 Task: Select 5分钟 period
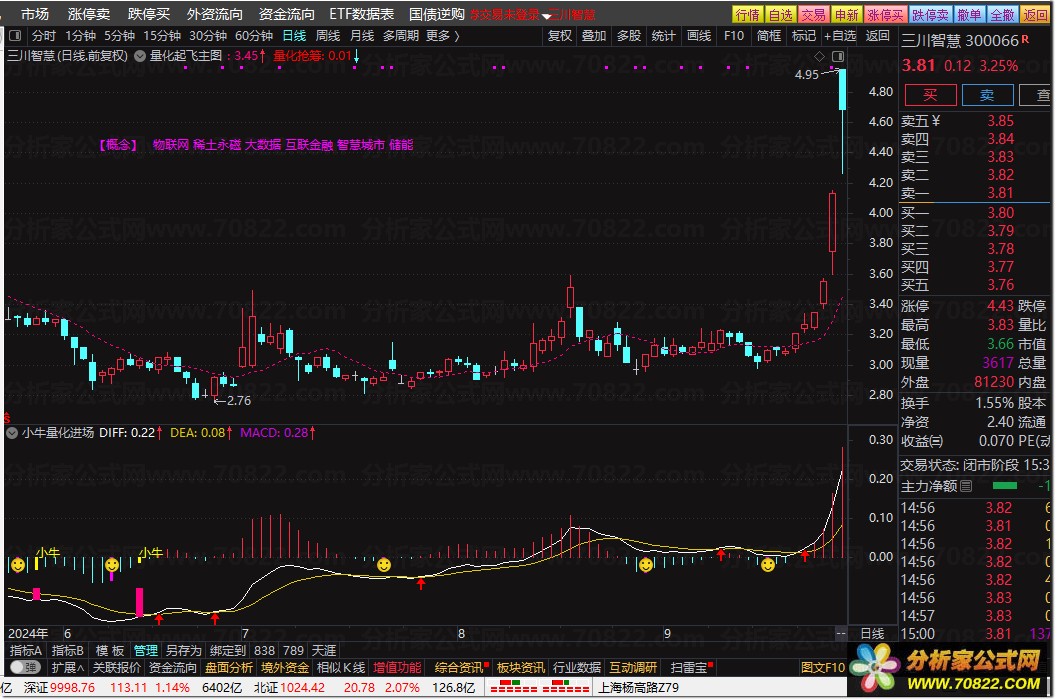119,36
